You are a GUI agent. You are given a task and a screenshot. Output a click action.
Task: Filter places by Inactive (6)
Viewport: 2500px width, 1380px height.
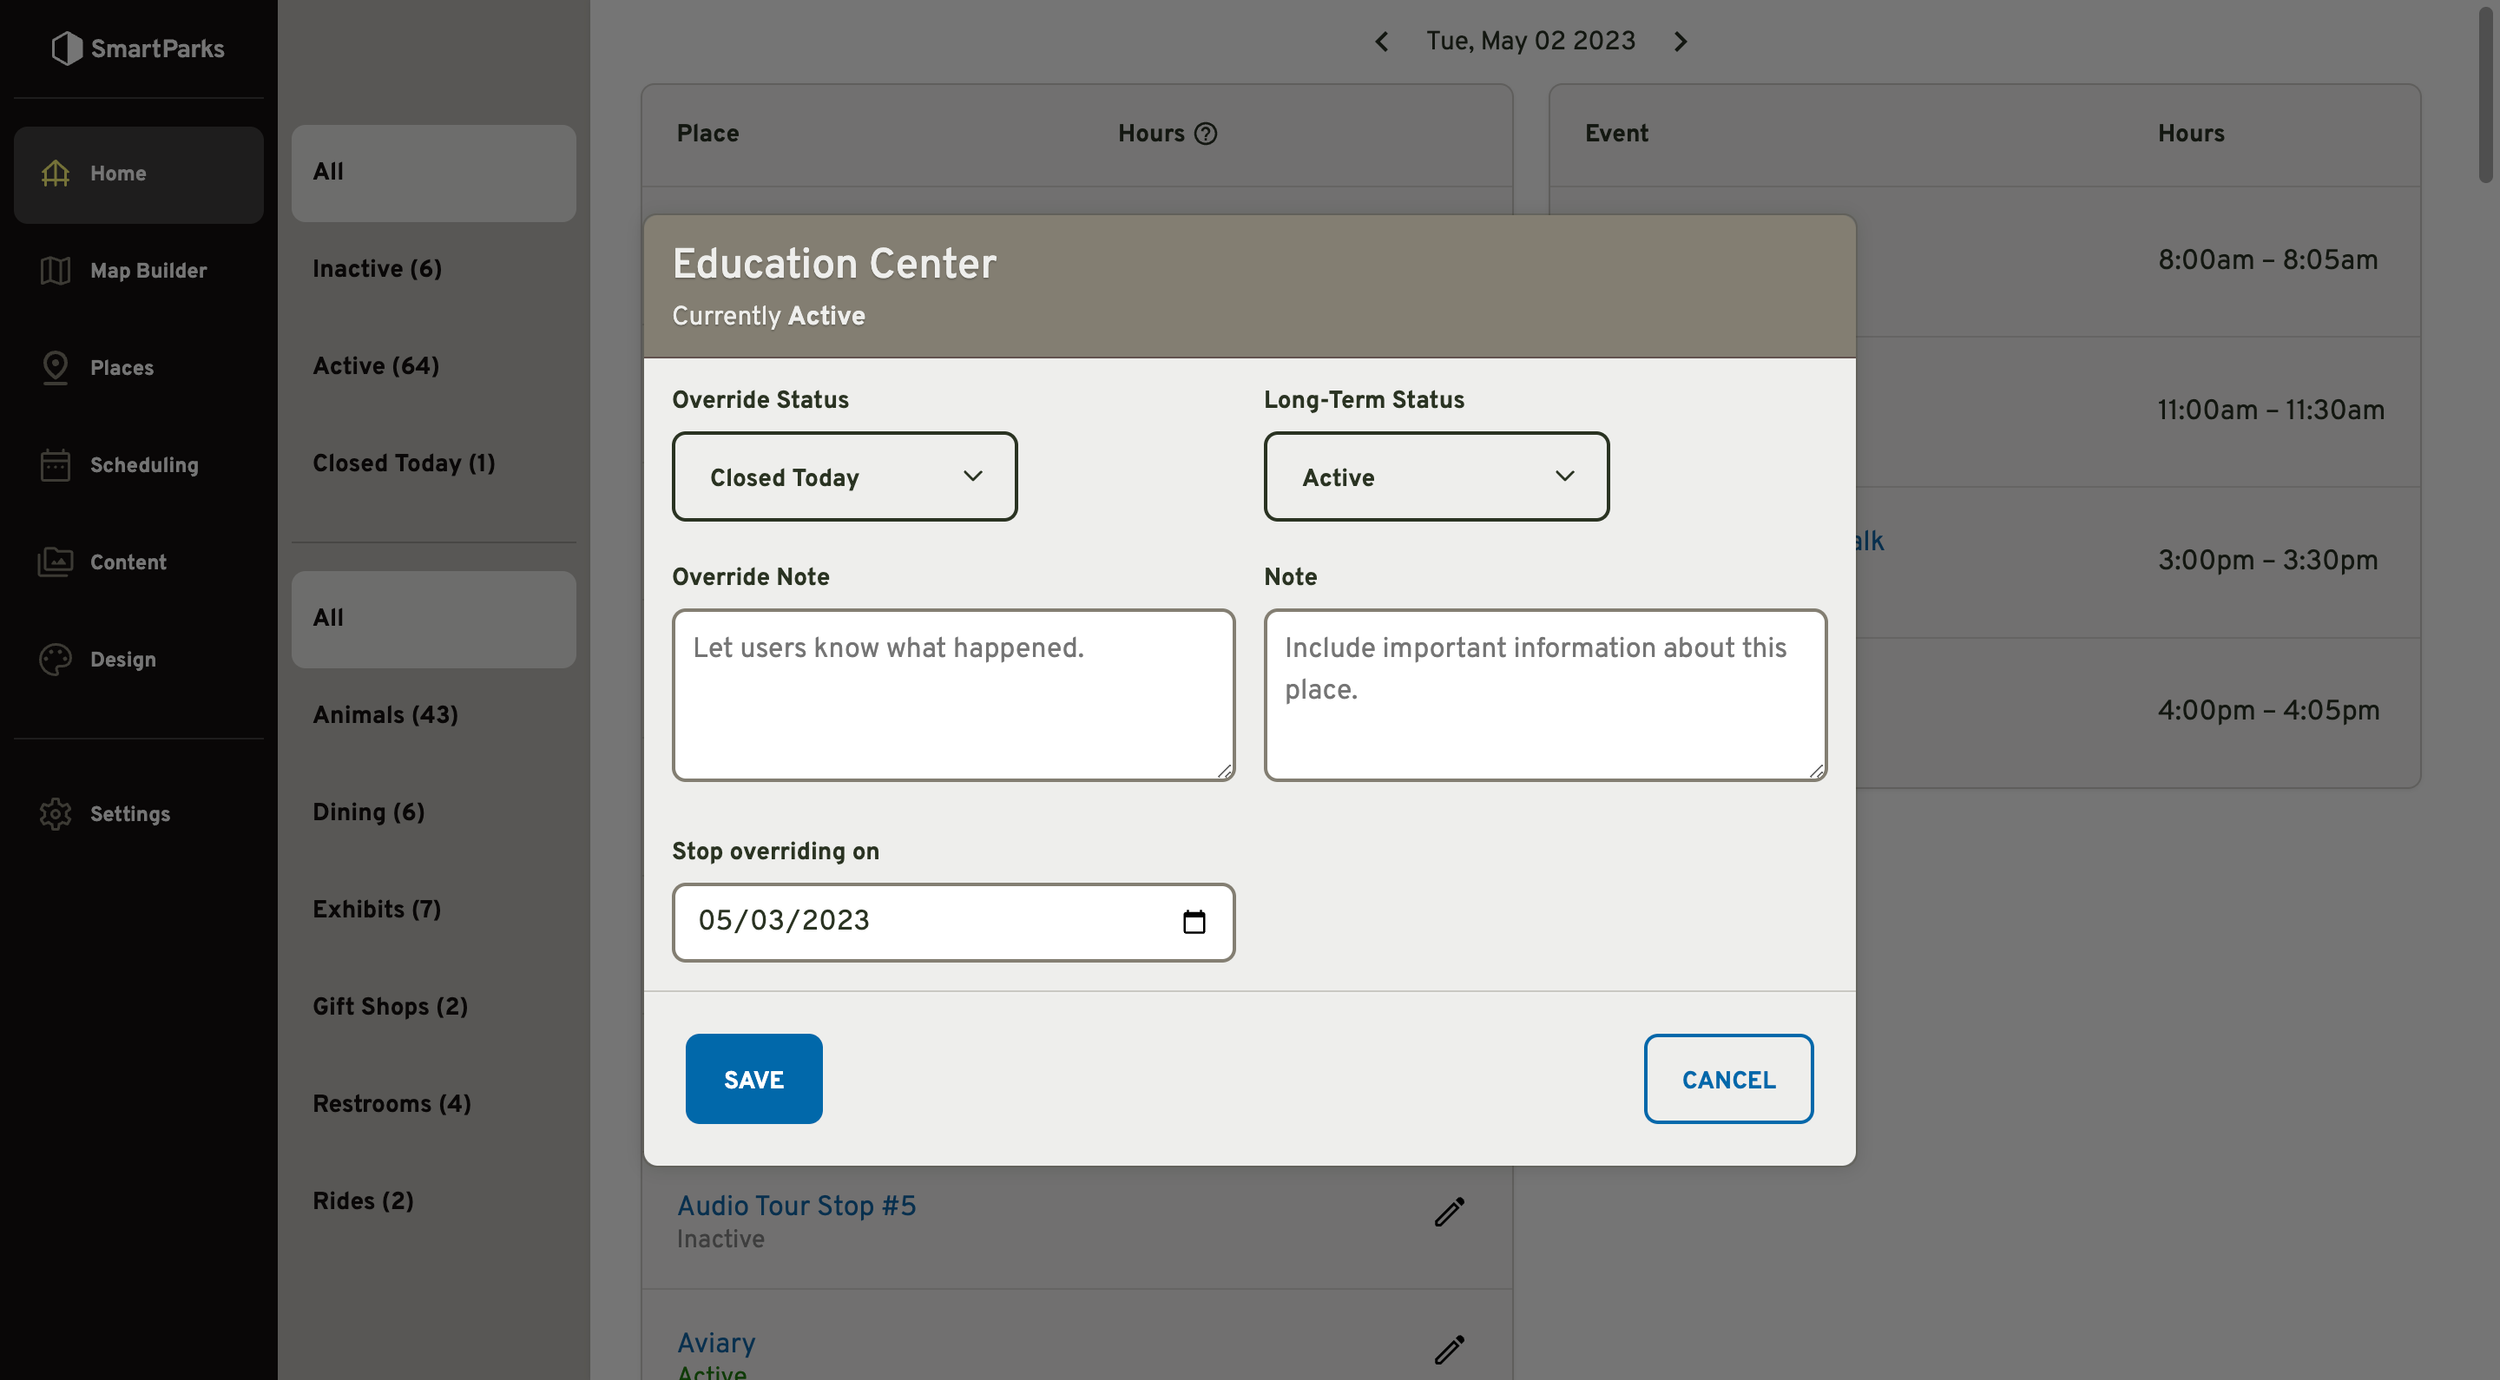click(377, 268)
